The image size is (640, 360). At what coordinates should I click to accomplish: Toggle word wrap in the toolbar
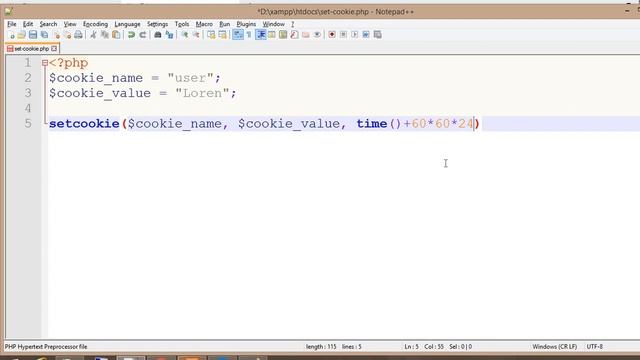tap(238, 35)
